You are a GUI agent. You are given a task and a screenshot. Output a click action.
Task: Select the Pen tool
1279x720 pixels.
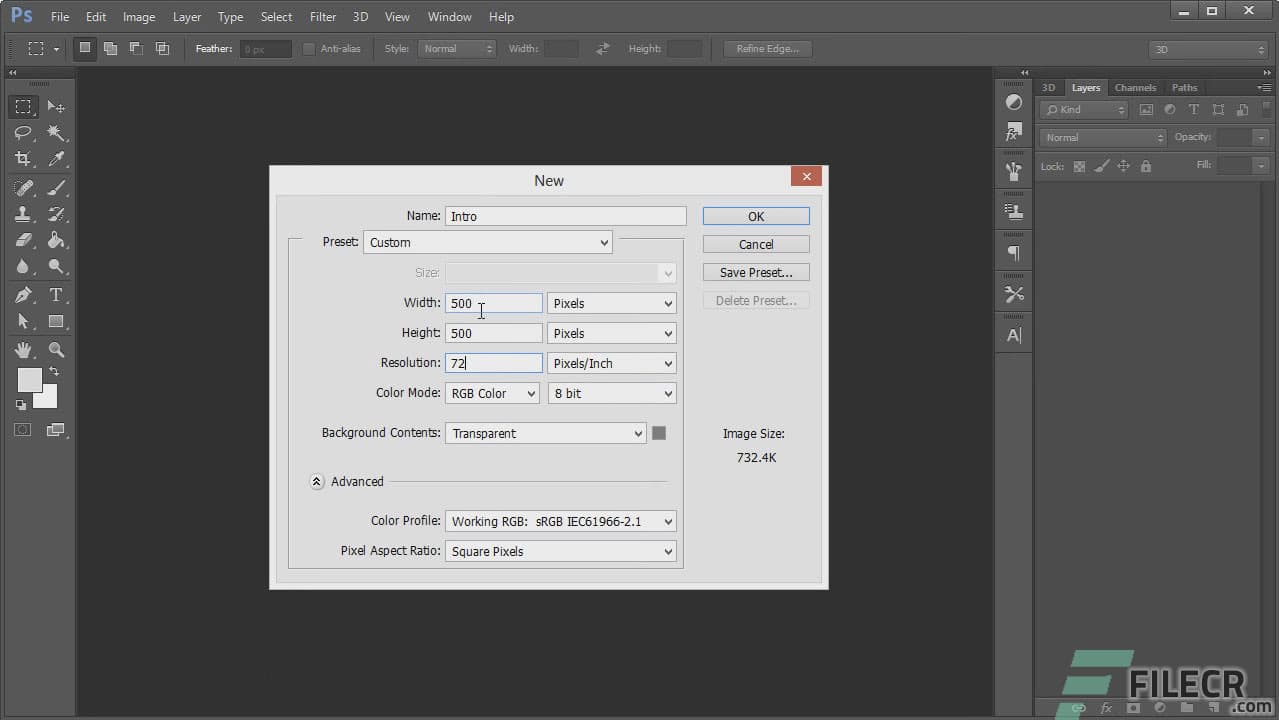tap(22, 294)
